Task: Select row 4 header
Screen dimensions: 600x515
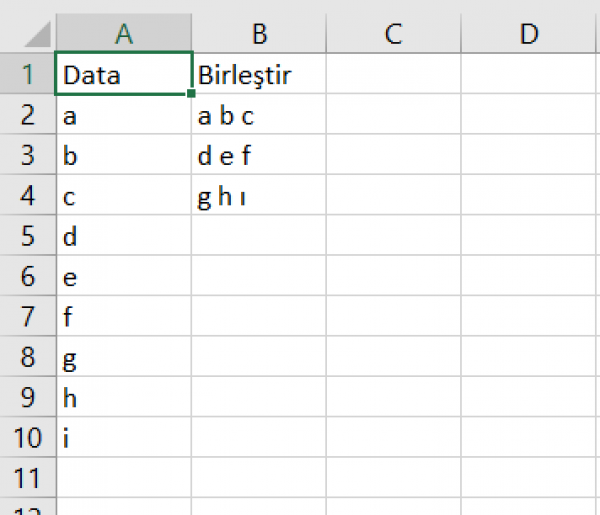Action: [x=28, y=195]
